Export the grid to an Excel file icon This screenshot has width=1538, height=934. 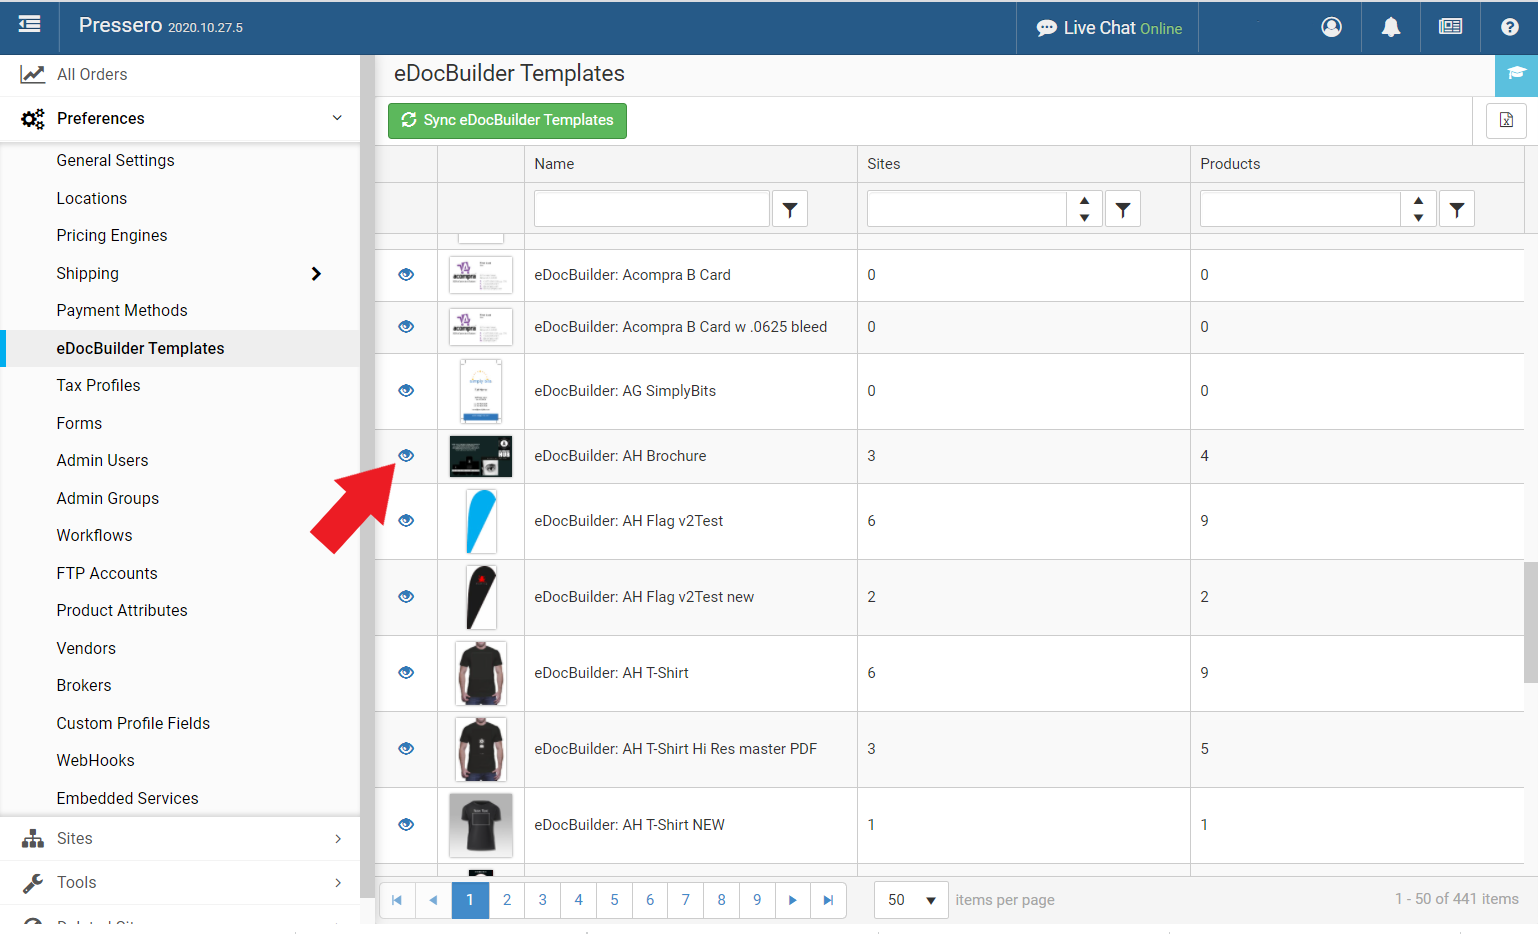coord(1506,121)
